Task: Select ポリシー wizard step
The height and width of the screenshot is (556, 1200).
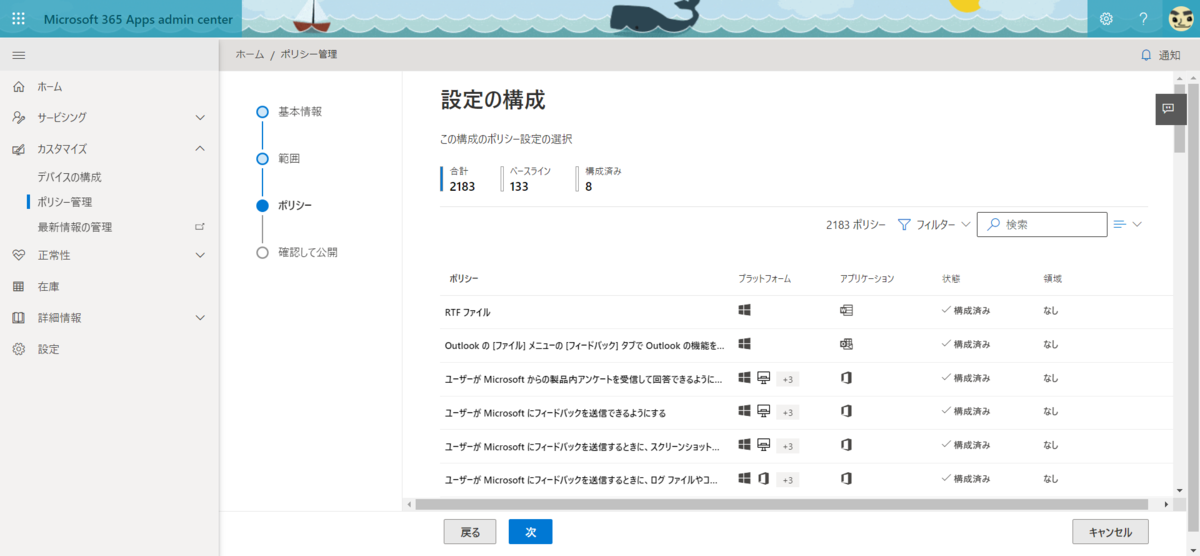Action: pyautogui.click(x=284, y=205)
